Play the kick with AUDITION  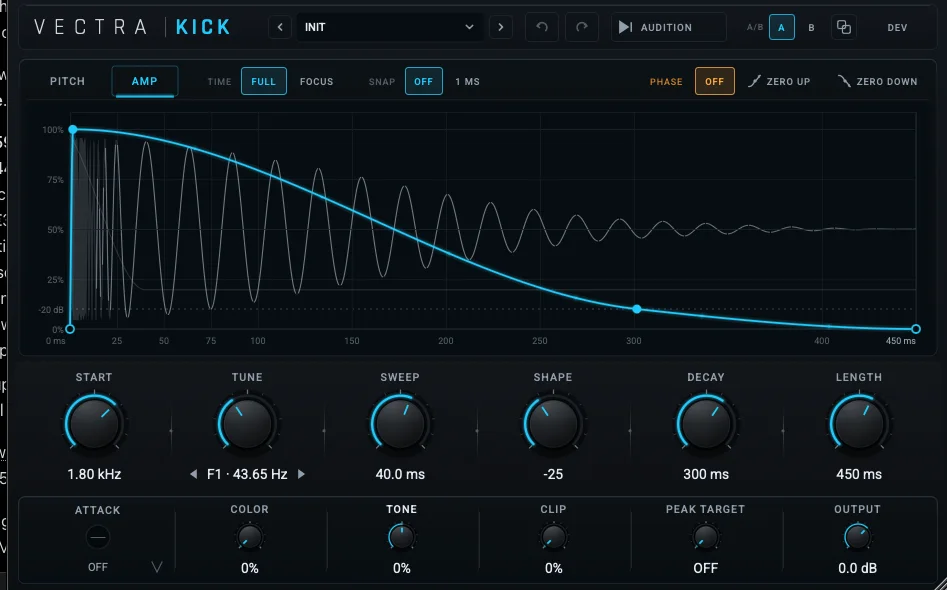tap(669, 27)
